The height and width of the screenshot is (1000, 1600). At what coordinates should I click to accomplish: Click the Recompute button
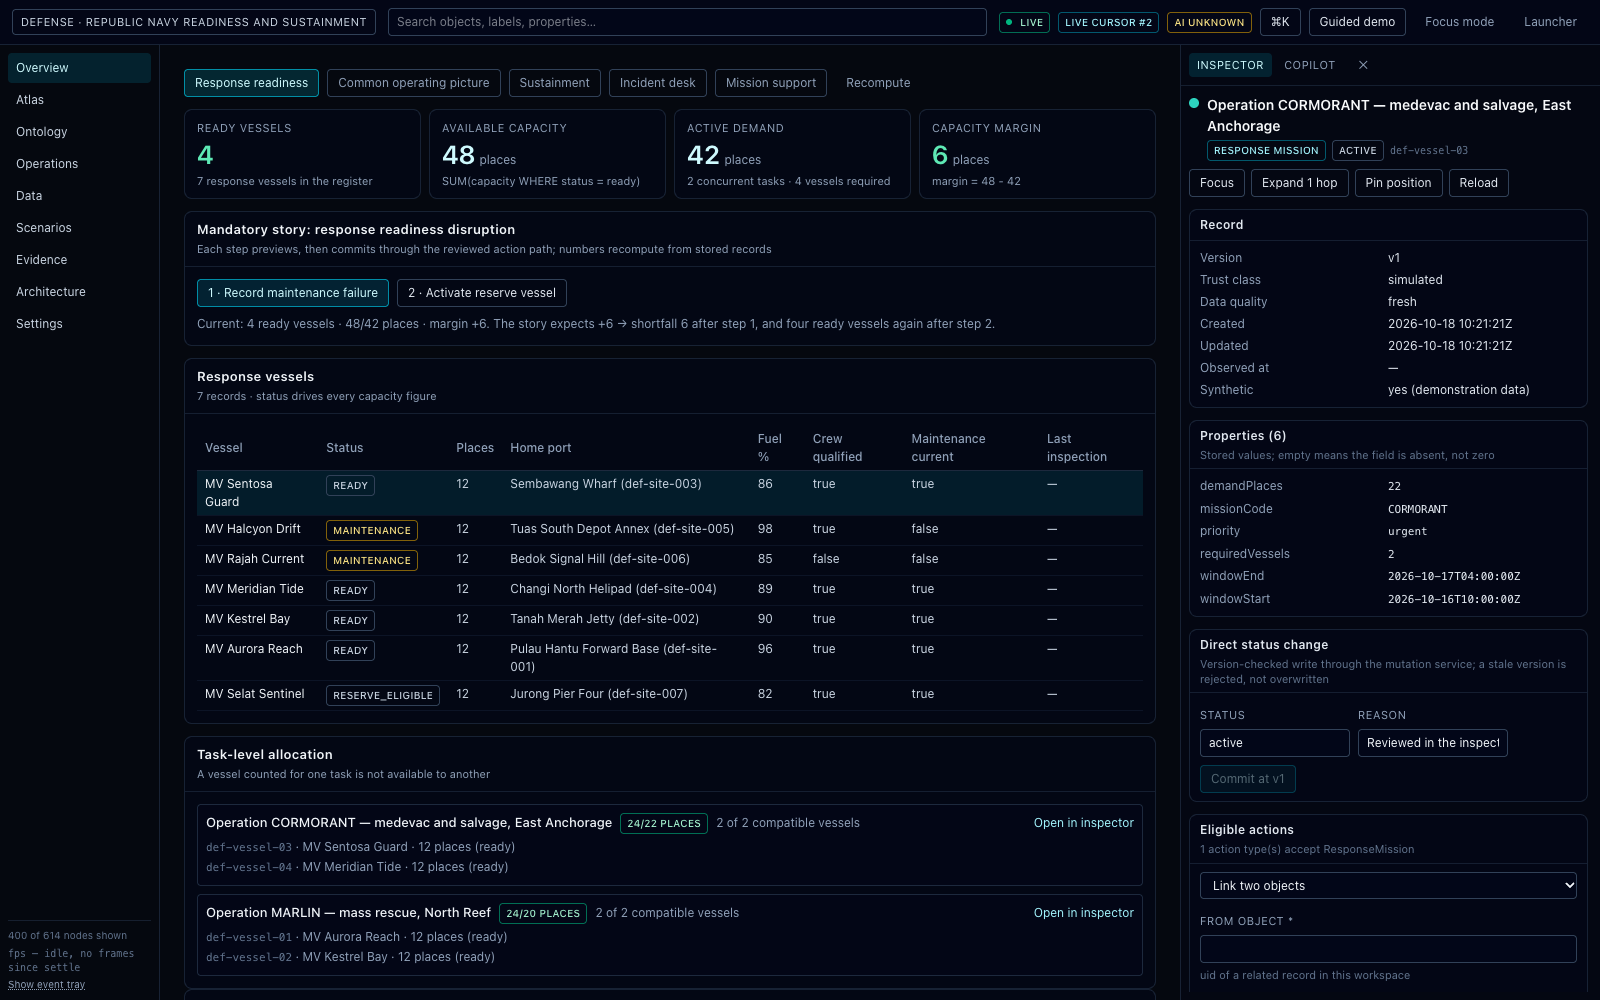coord(878,83)
